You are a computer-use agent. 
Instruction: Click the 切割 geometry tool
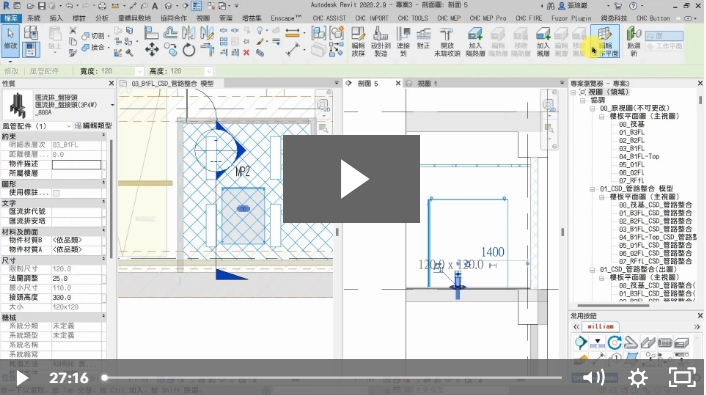[94, 36]
